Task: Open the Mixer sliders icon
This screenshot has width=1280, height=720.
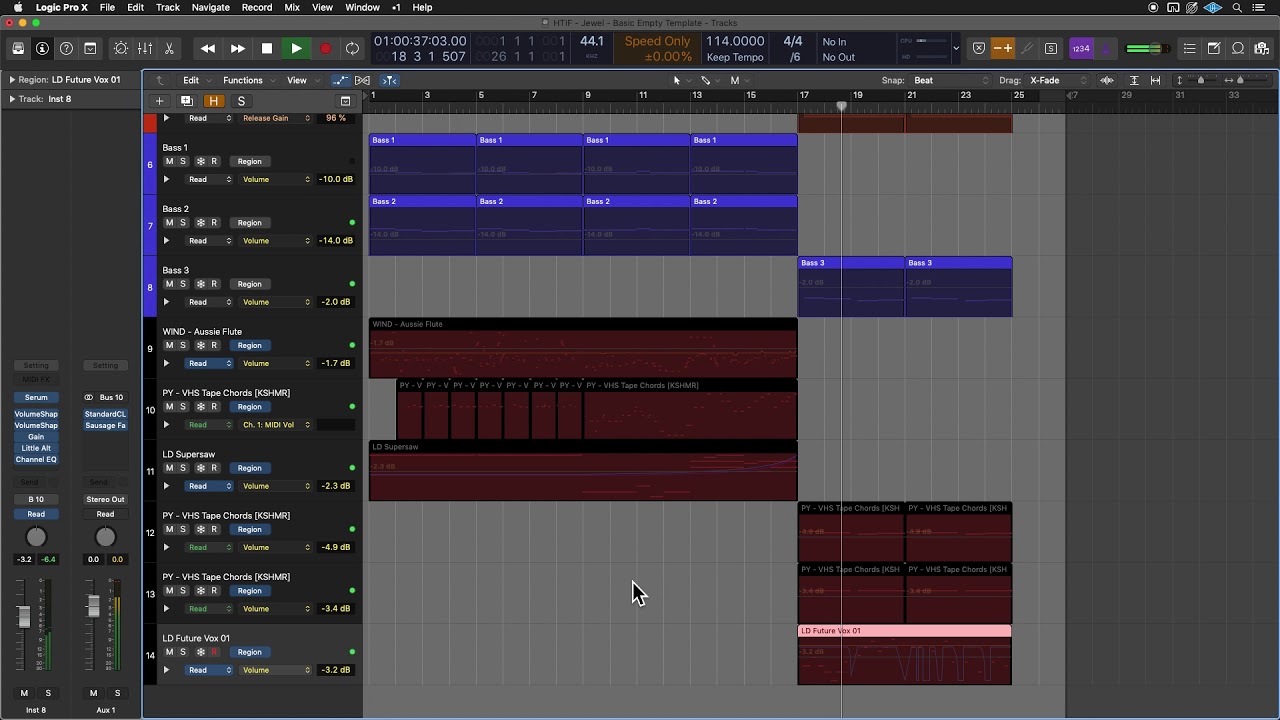Action: (x=145, y=48)
